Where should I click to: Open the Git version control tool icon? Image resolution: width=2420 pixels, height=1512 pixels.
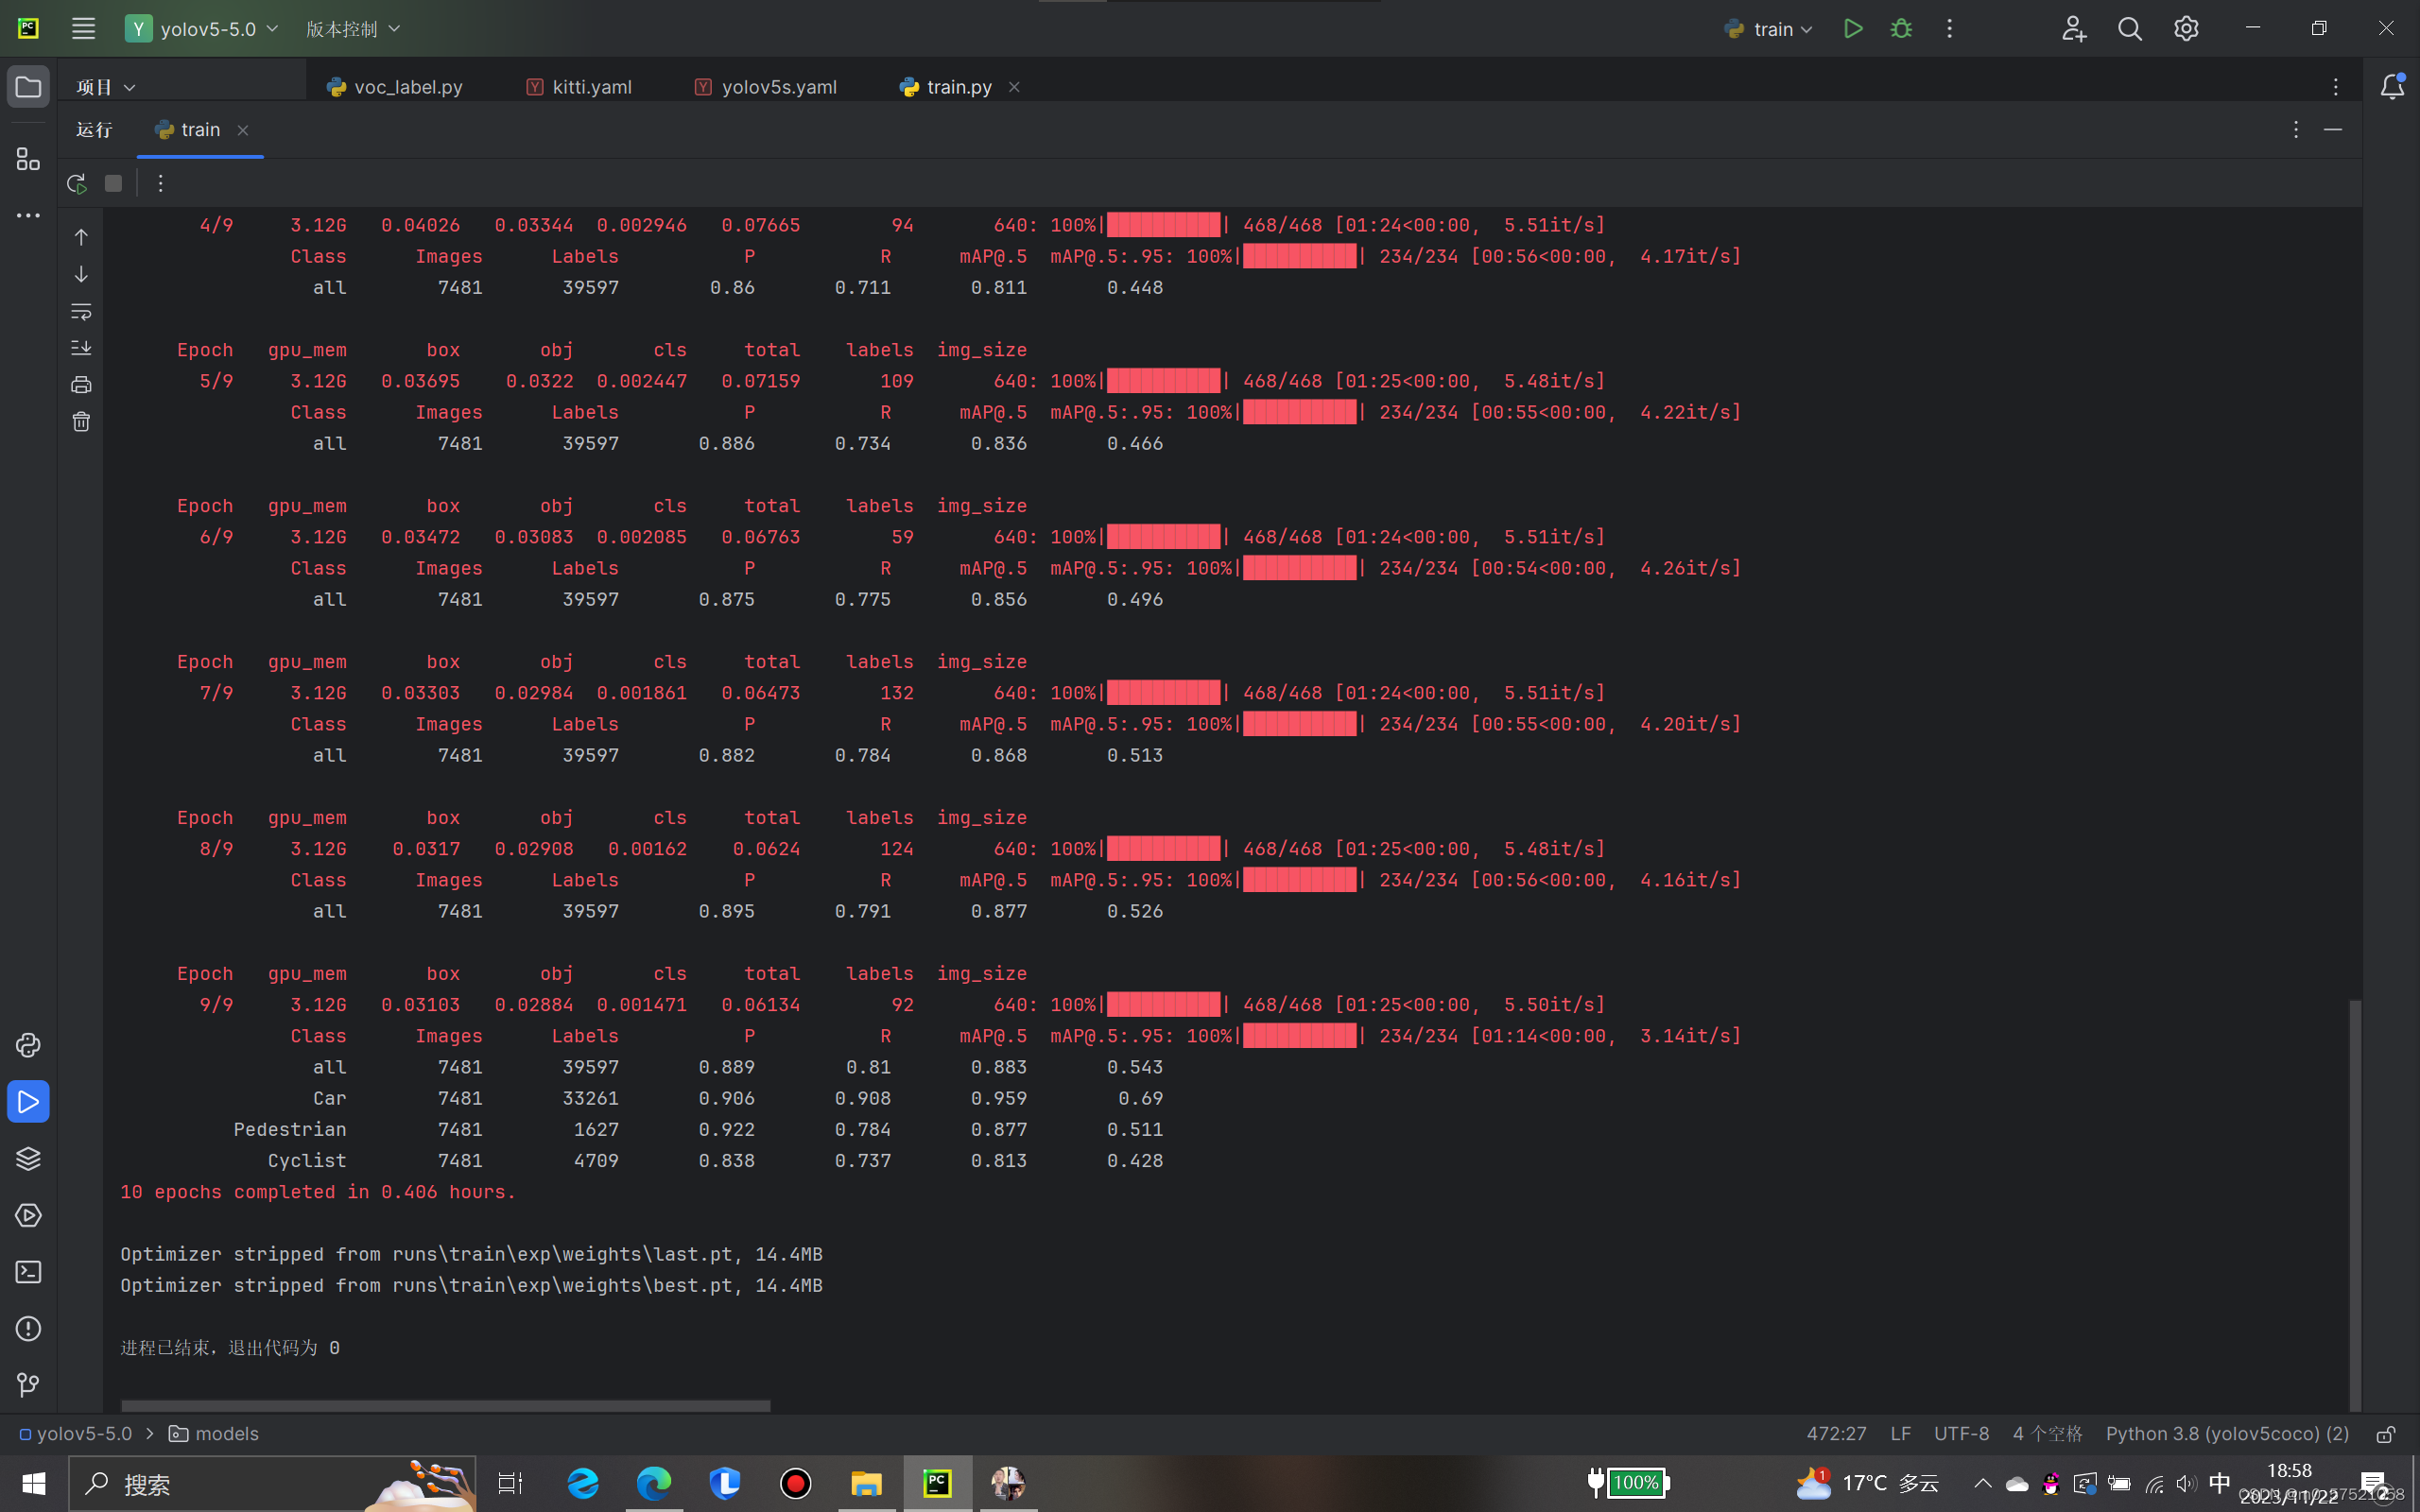[28, 1385]
